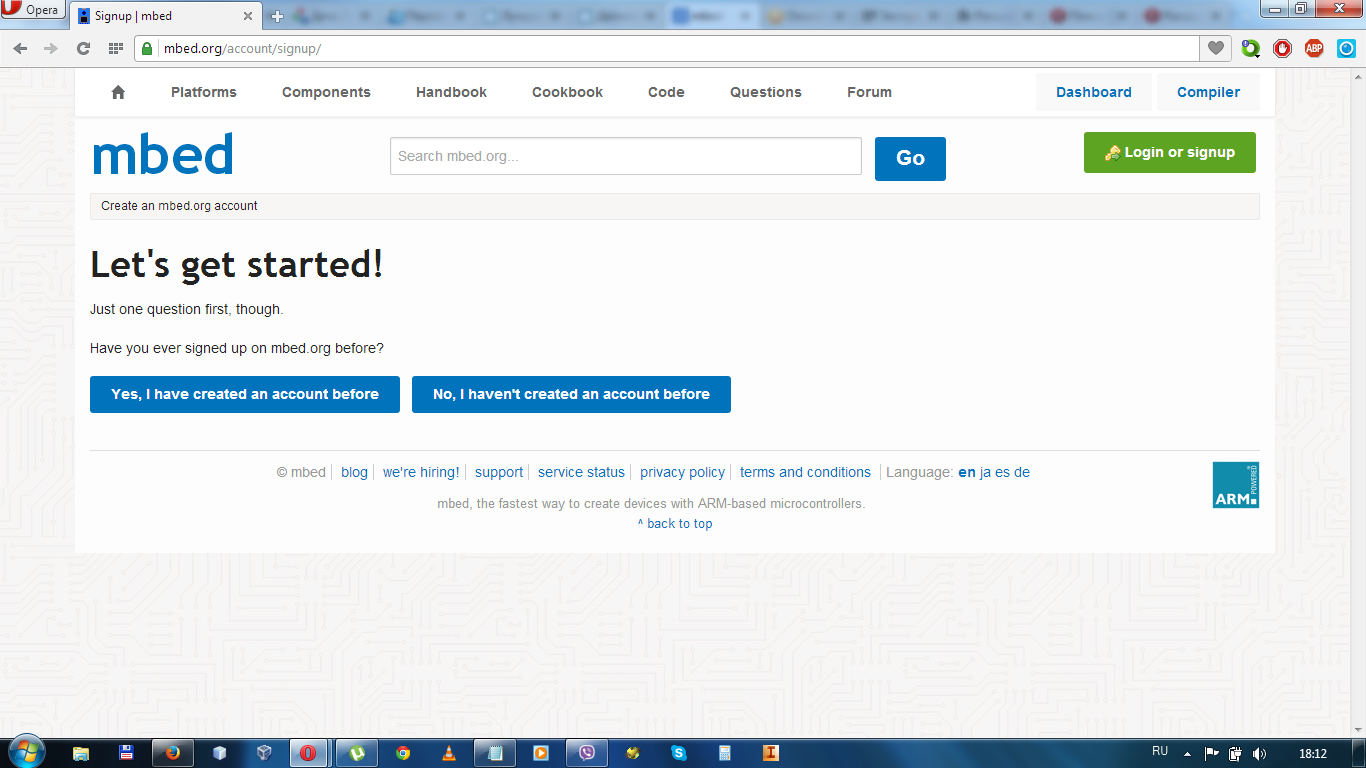This screenshot has height=768, width=1366.
Task: Open a new browser tab
Action: point(278,16)
